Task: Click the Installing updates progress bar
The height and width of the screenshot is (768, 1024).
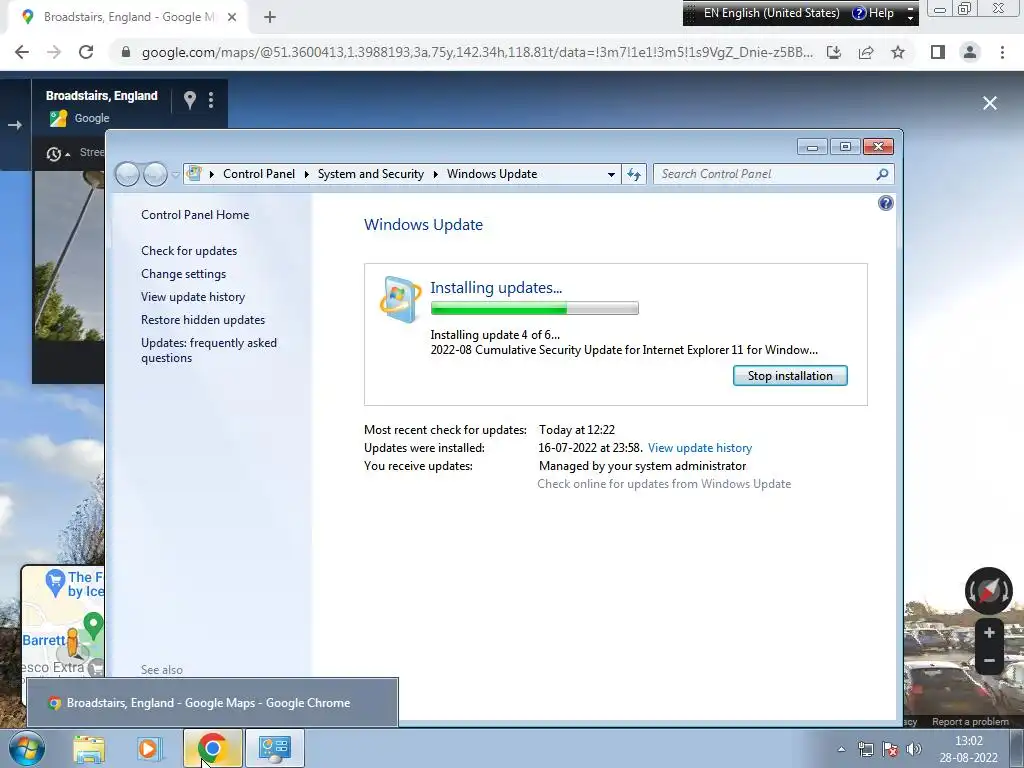Action: tap(534, 308)
